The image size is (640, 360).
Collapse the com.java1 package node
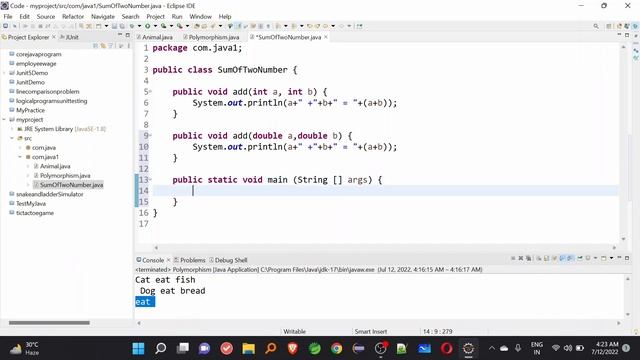click(20, 157)
